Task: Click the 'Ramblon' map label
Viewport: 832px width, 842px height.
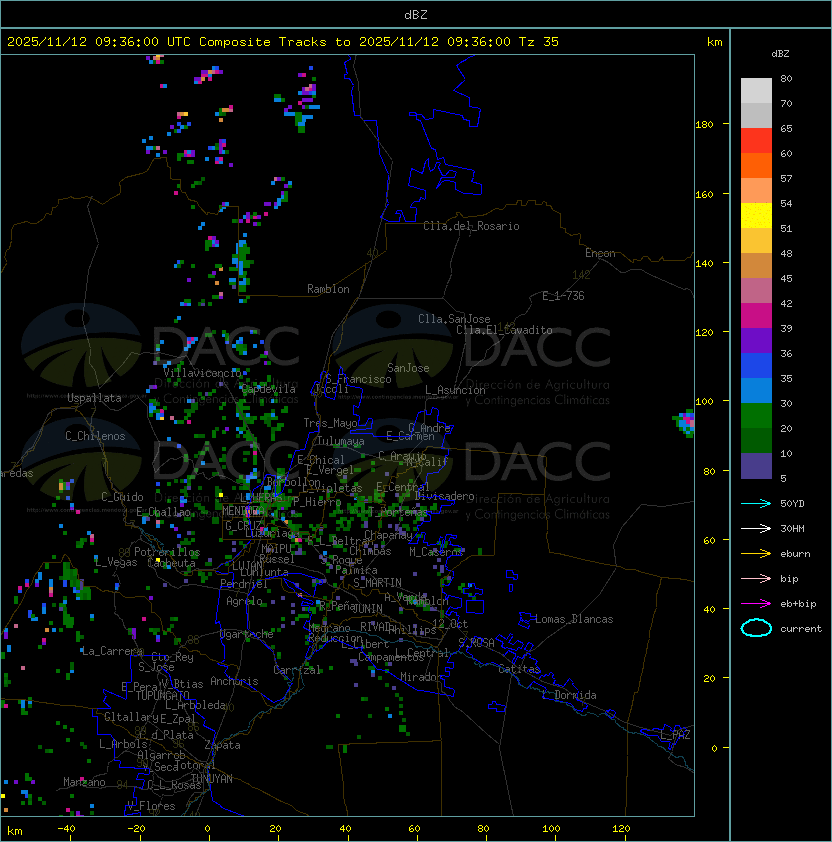Action: click(x=328, y=289)
